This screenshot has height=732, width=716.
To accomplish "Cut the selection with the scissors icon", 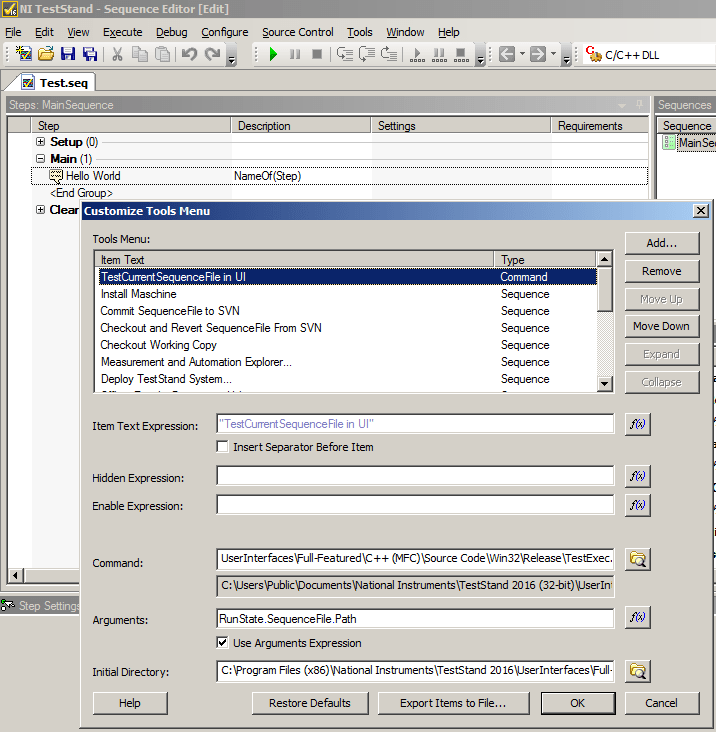I will pyautogui.click(x=117, y=54).
